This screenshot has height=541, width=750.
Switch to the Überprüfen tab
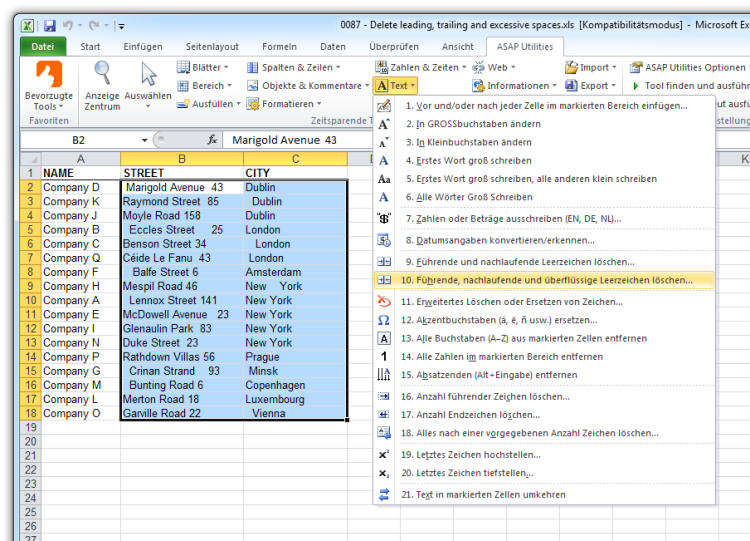point(394,46)
